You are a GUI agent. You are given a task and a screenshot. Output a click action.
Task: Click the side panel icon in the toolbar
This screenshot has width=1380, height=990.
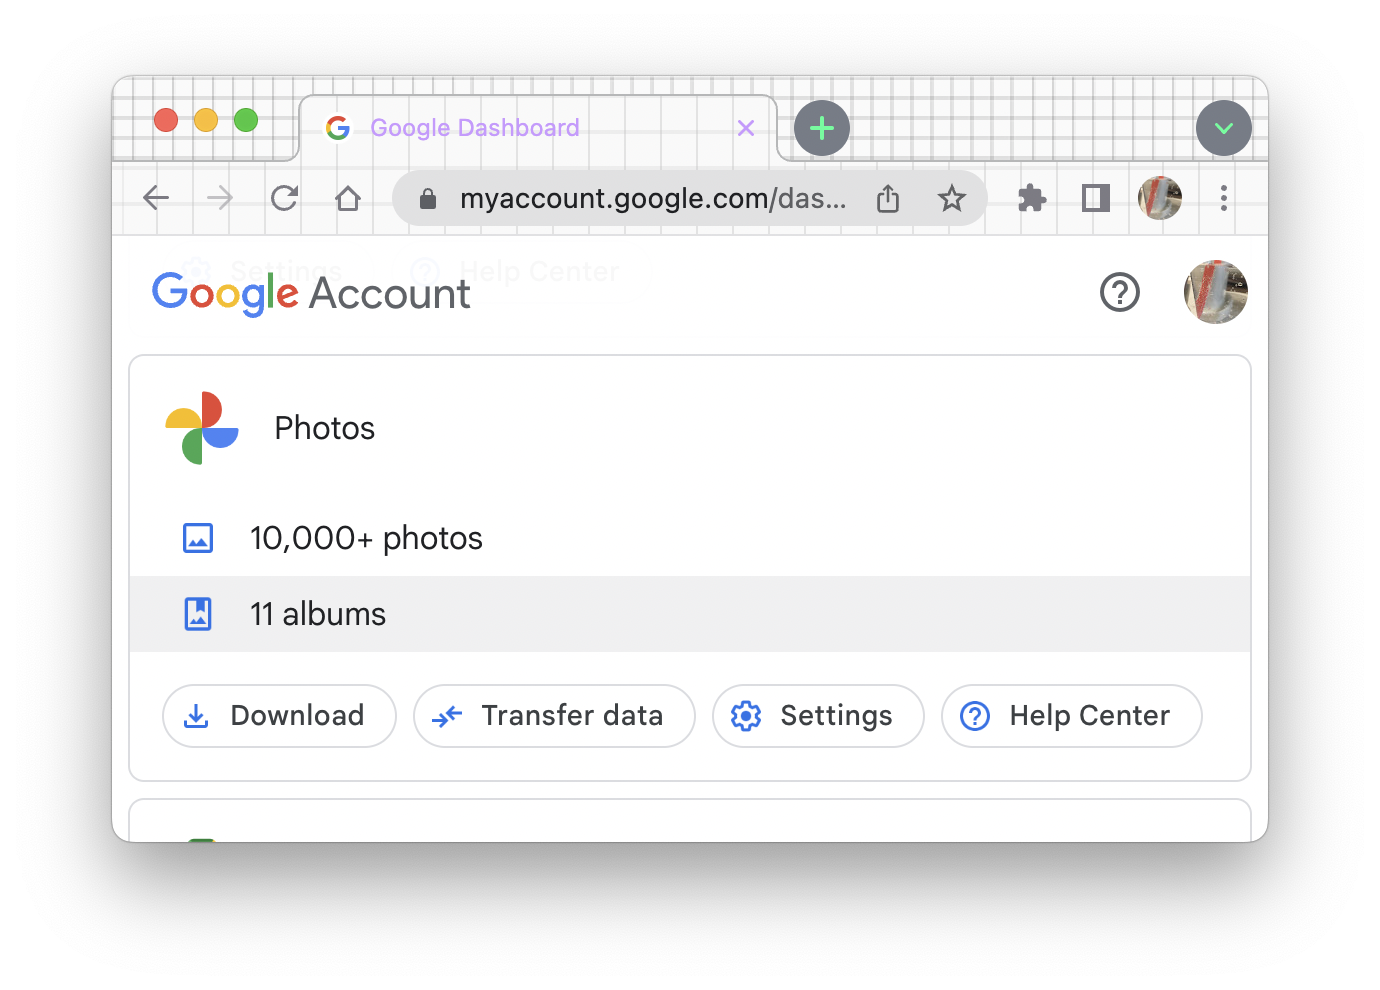pos(1095,198)
